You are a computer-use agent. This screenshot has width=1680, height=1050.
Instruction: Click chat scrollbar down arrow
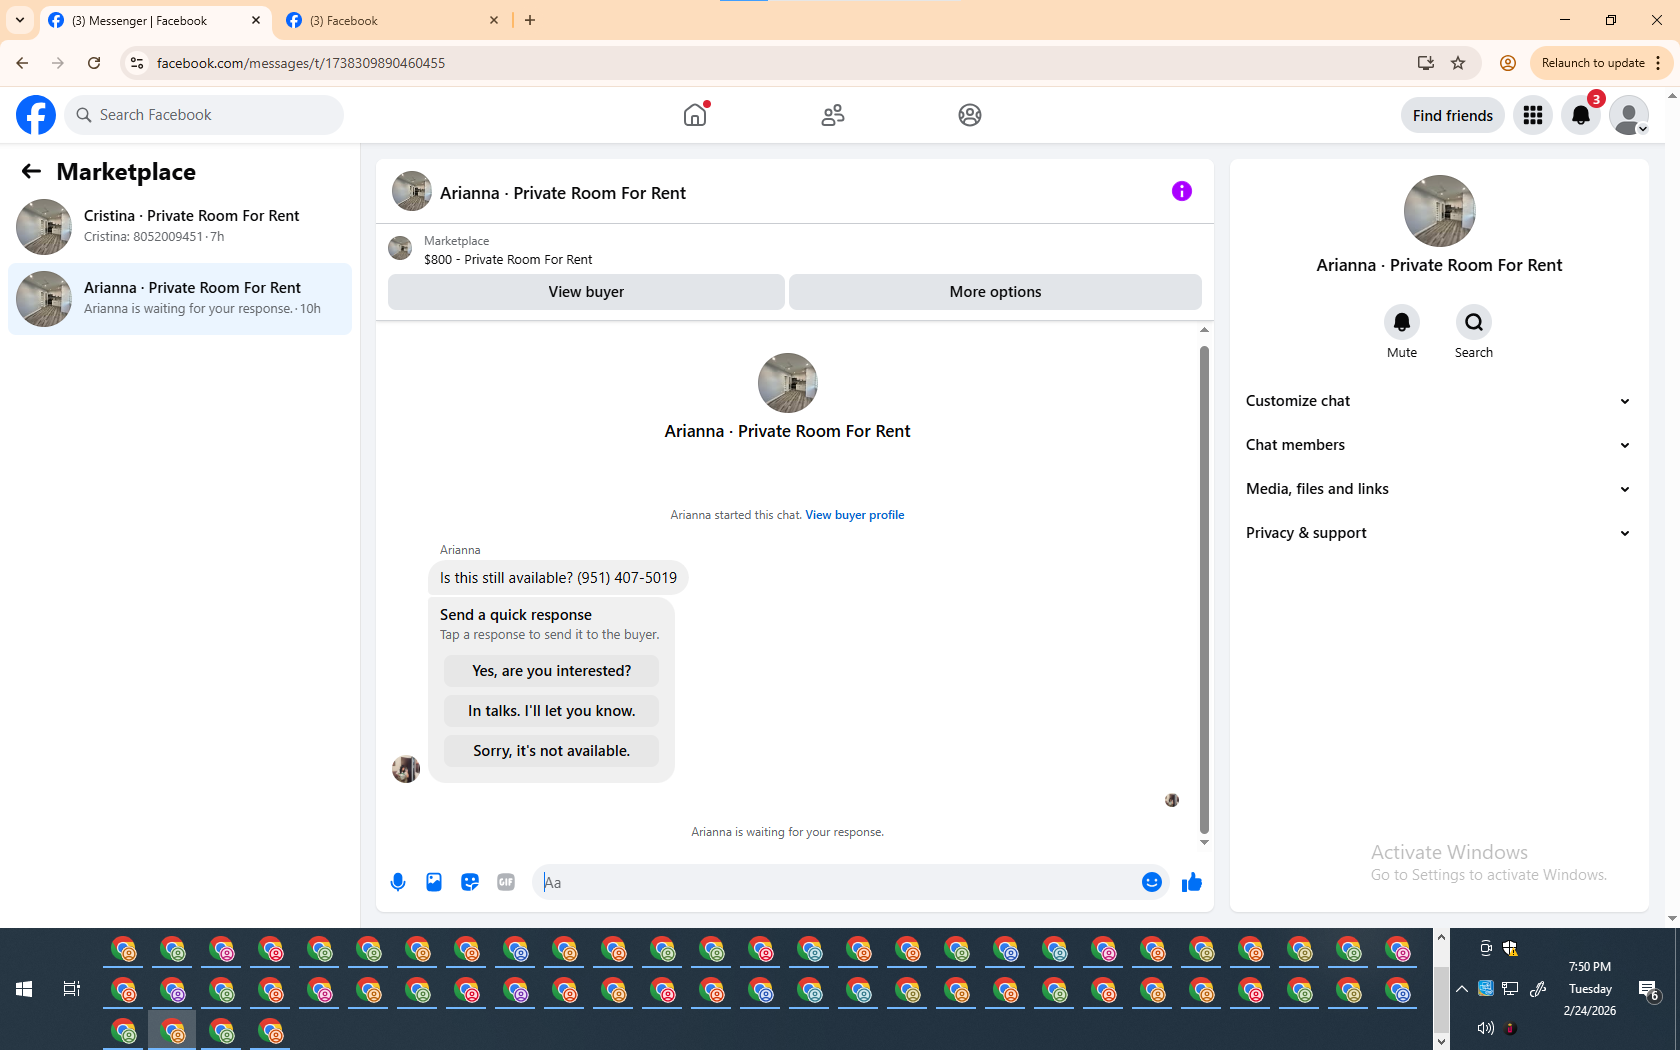1204,842
